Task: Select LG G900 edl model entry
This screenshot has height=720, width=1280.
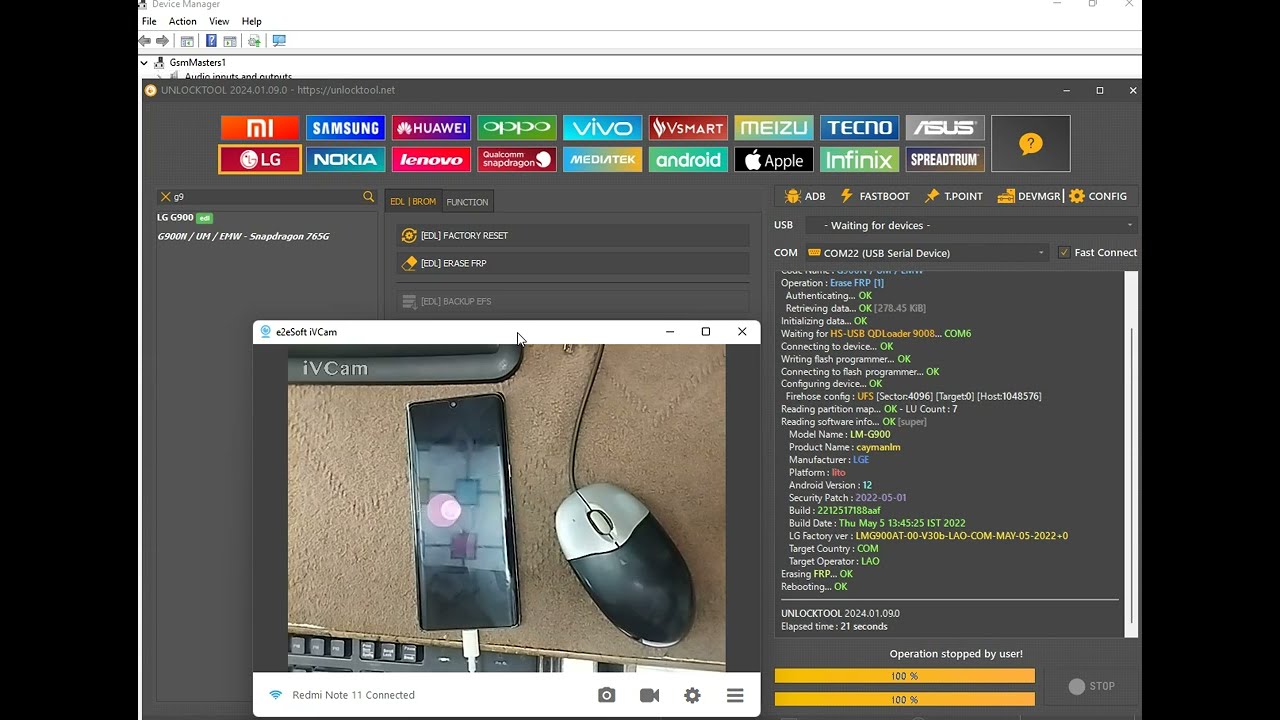Action: pos(185,217)
